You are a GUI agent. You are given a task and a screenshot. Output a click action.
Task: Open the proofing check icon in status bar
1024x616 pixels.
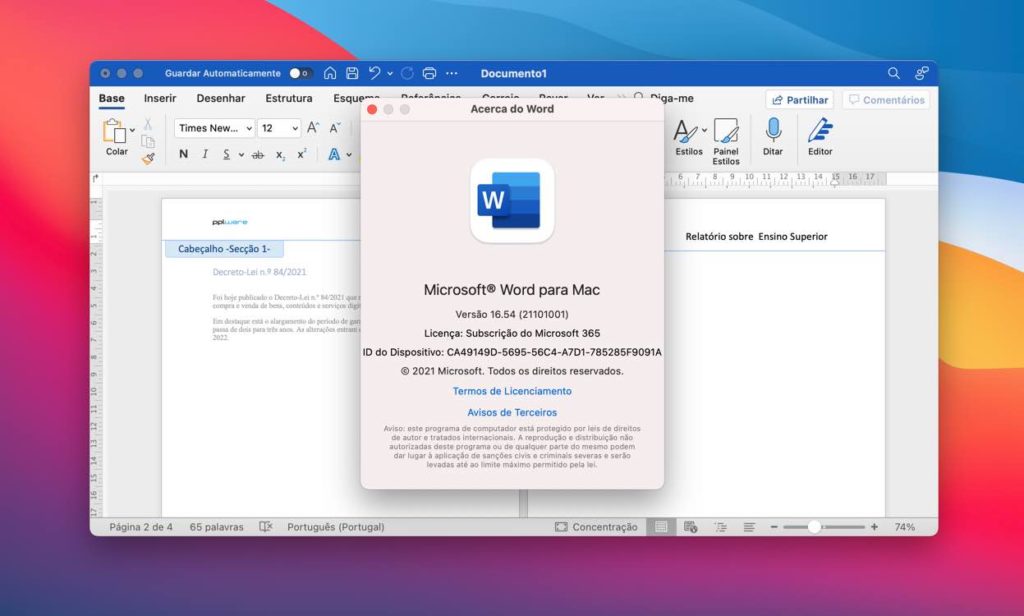(265, 527)
